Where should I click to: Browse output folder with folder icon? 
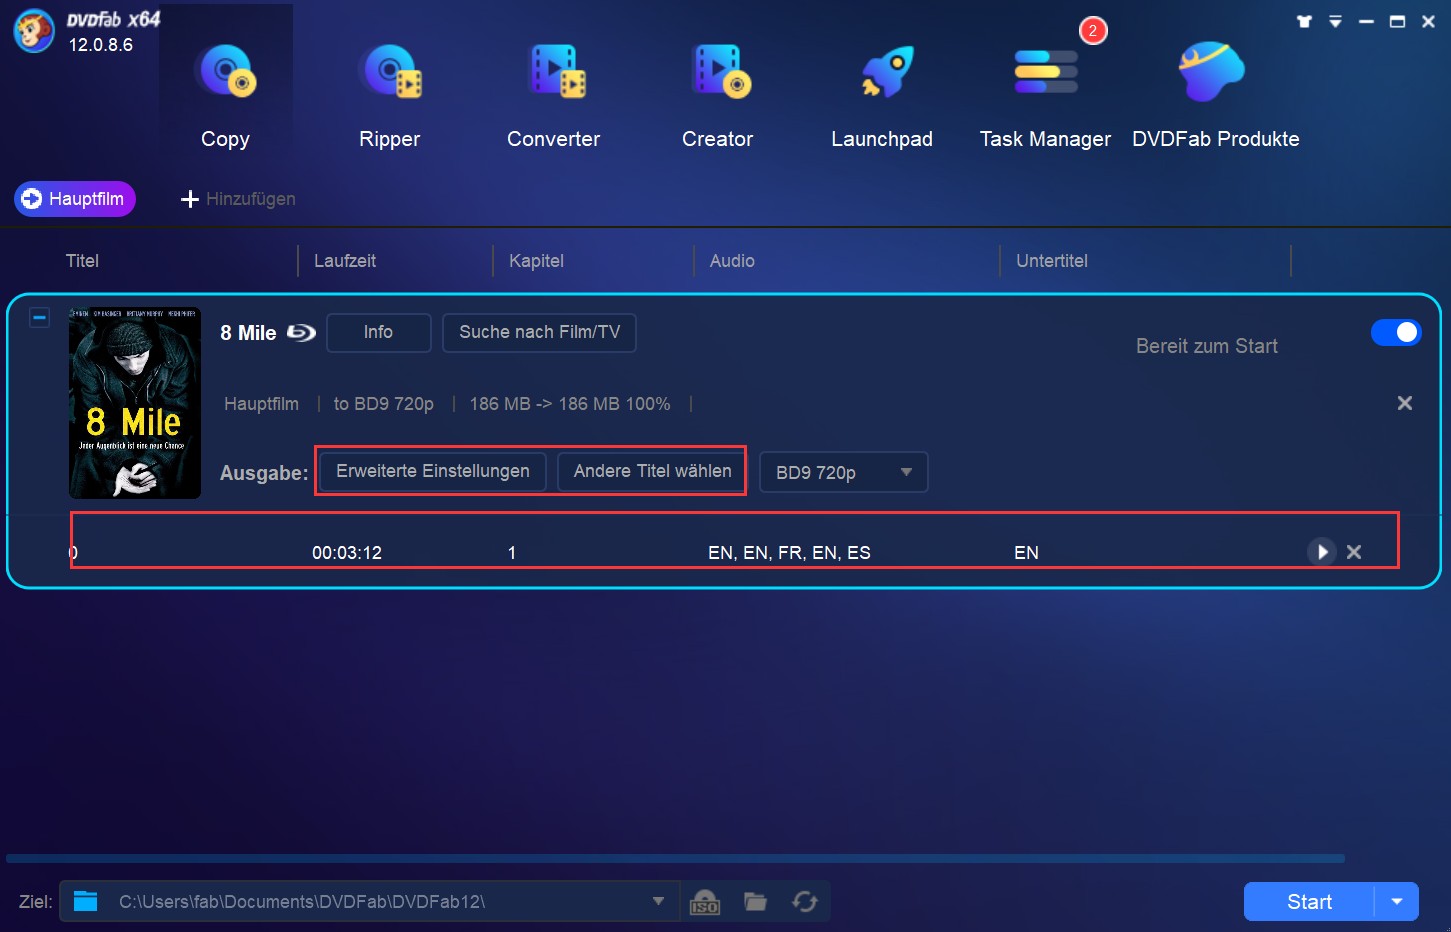(x=755, y=901)
